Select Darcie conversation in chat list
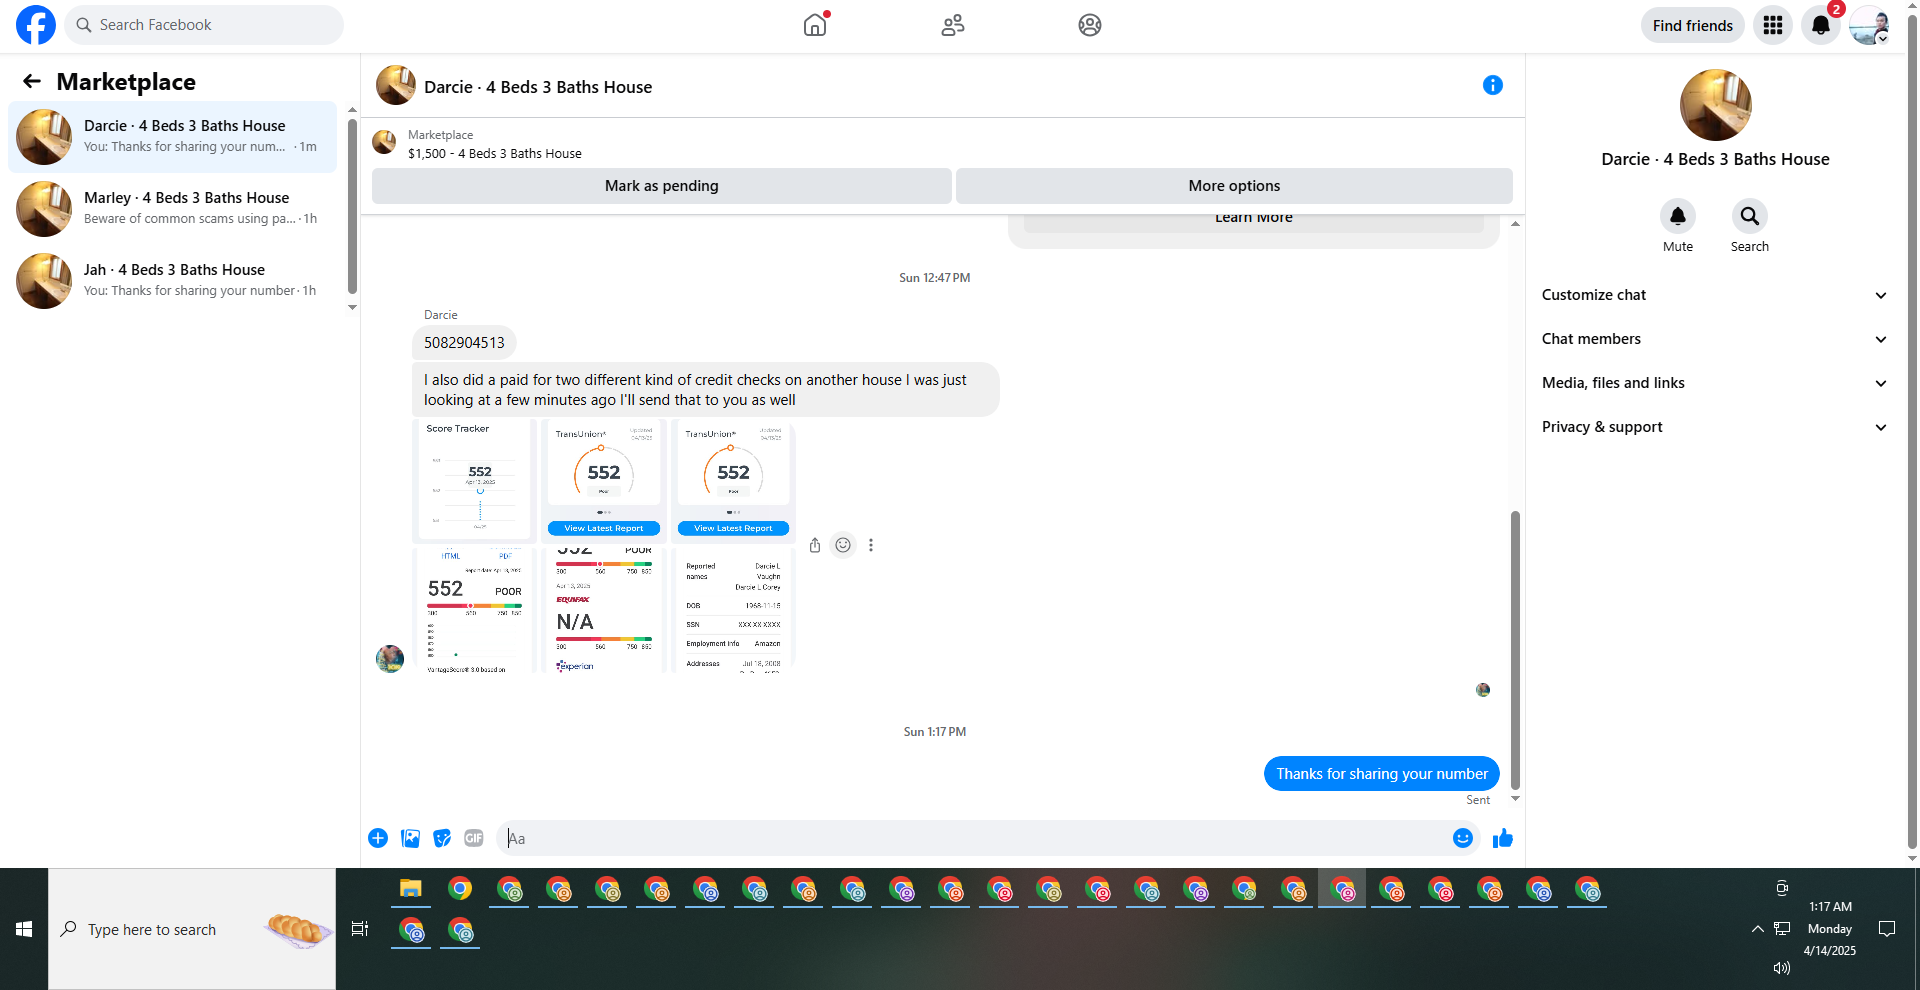Viewport: 1920px width, 990px height. coord(173,137)
